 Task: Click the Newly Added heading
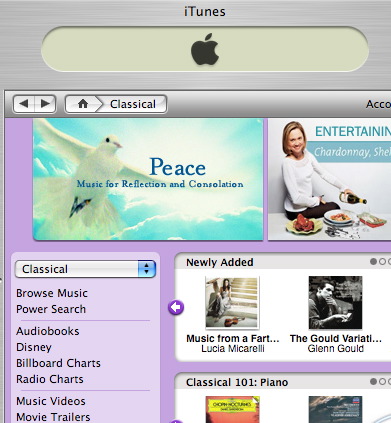(x=220, y=262)
